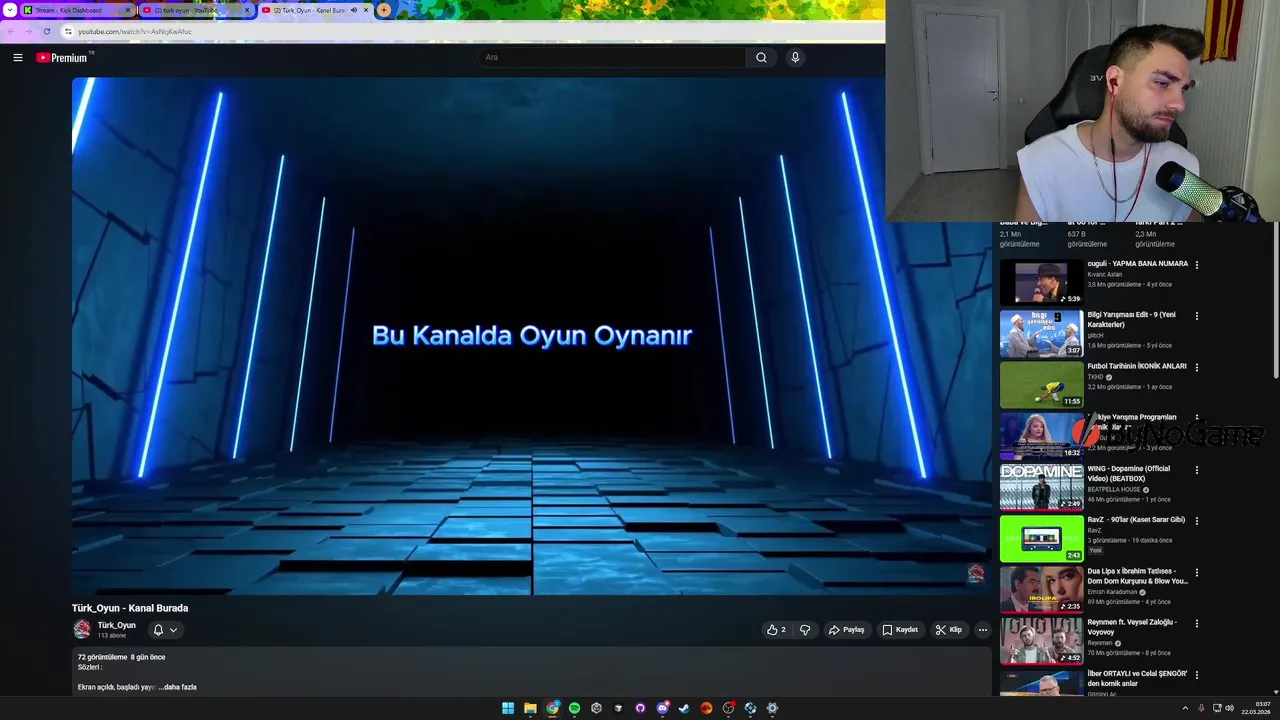The width and height of the screenshot is (1280, 720).
Task: Open File Explorer from taskbar
Action: pos(530,708)
